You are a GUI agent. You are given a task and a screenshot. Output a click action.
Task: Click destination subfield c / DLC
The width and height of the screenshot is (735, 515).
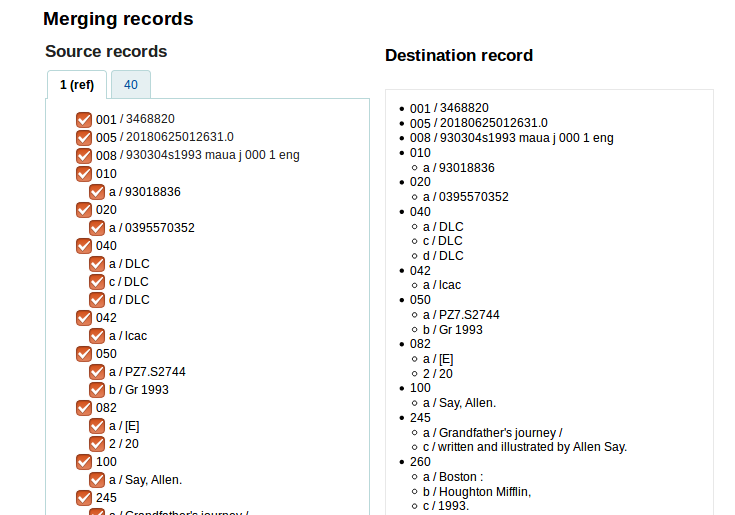pos(442,241)
